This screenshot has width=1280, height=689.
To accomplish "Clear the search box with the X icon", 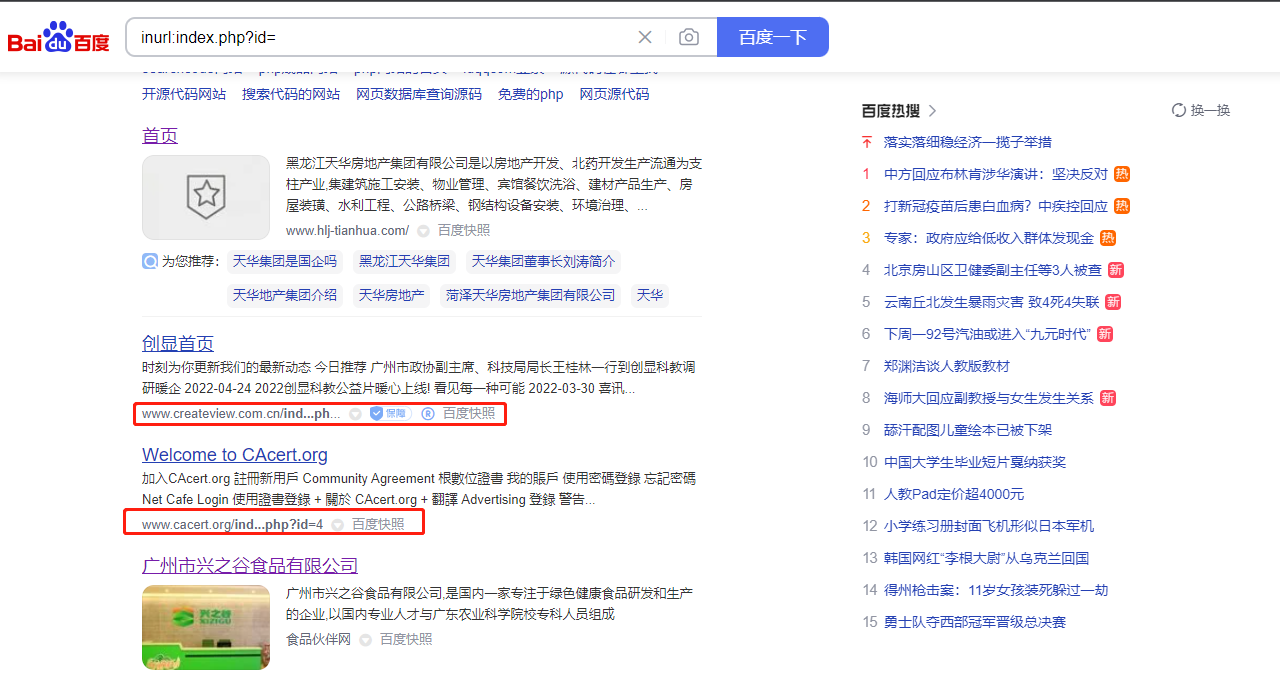I will coord(645,37).
